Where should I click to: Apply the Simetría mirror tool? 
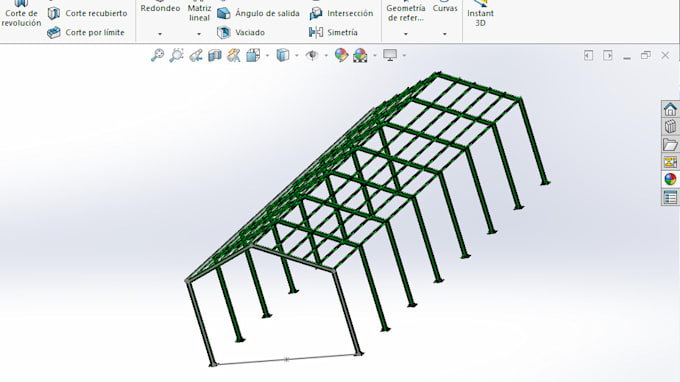pos(333,33)
